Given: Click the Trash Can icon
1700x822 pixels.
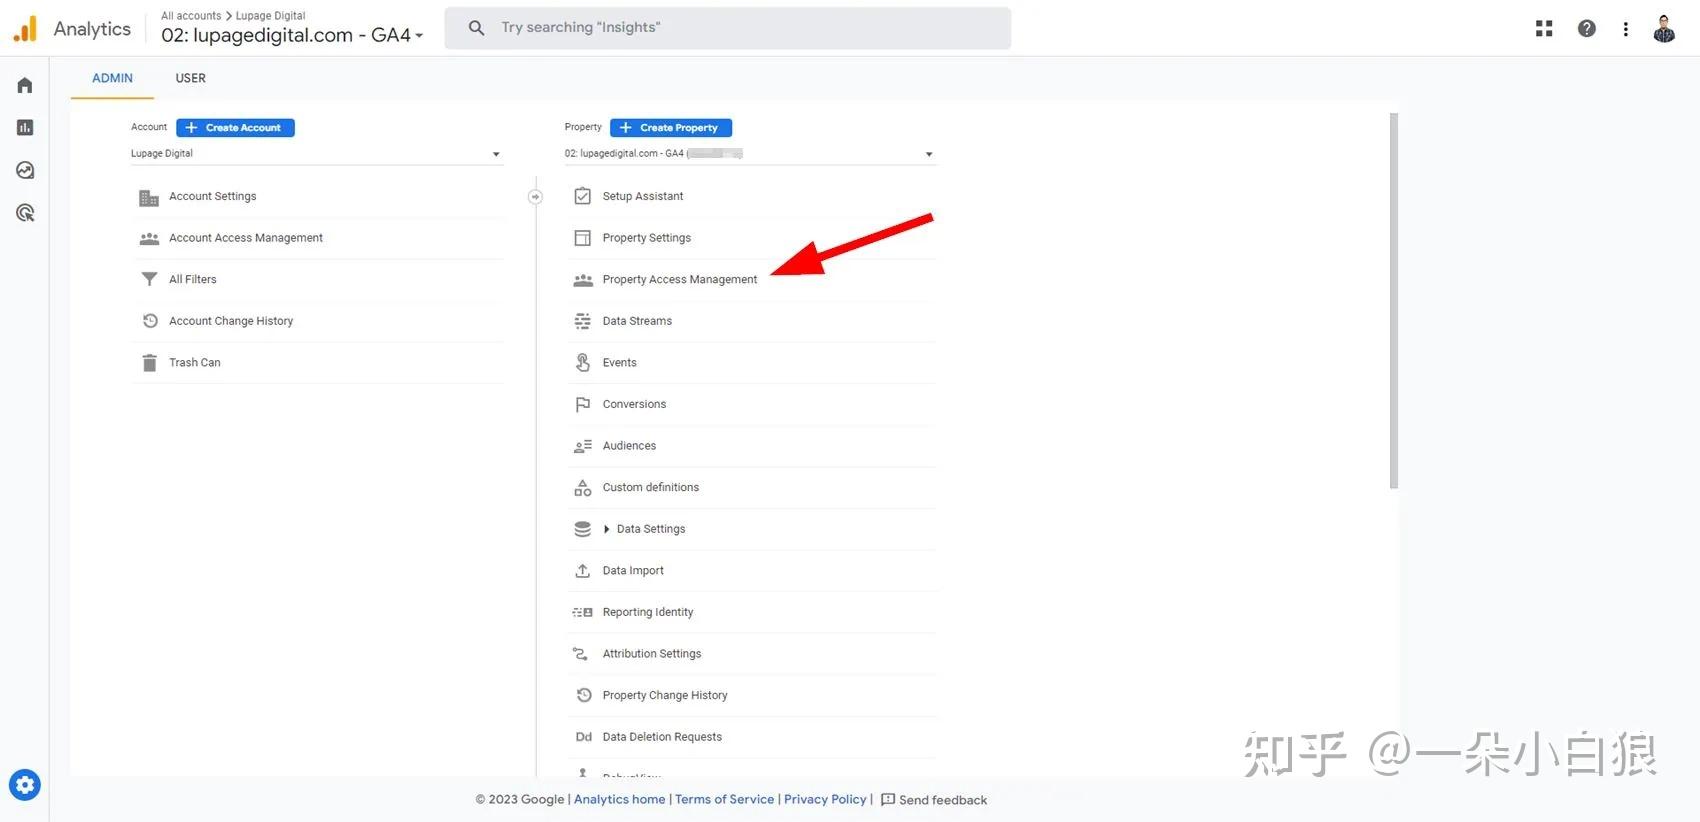Looking at the screenshot, I should point(149,363).
